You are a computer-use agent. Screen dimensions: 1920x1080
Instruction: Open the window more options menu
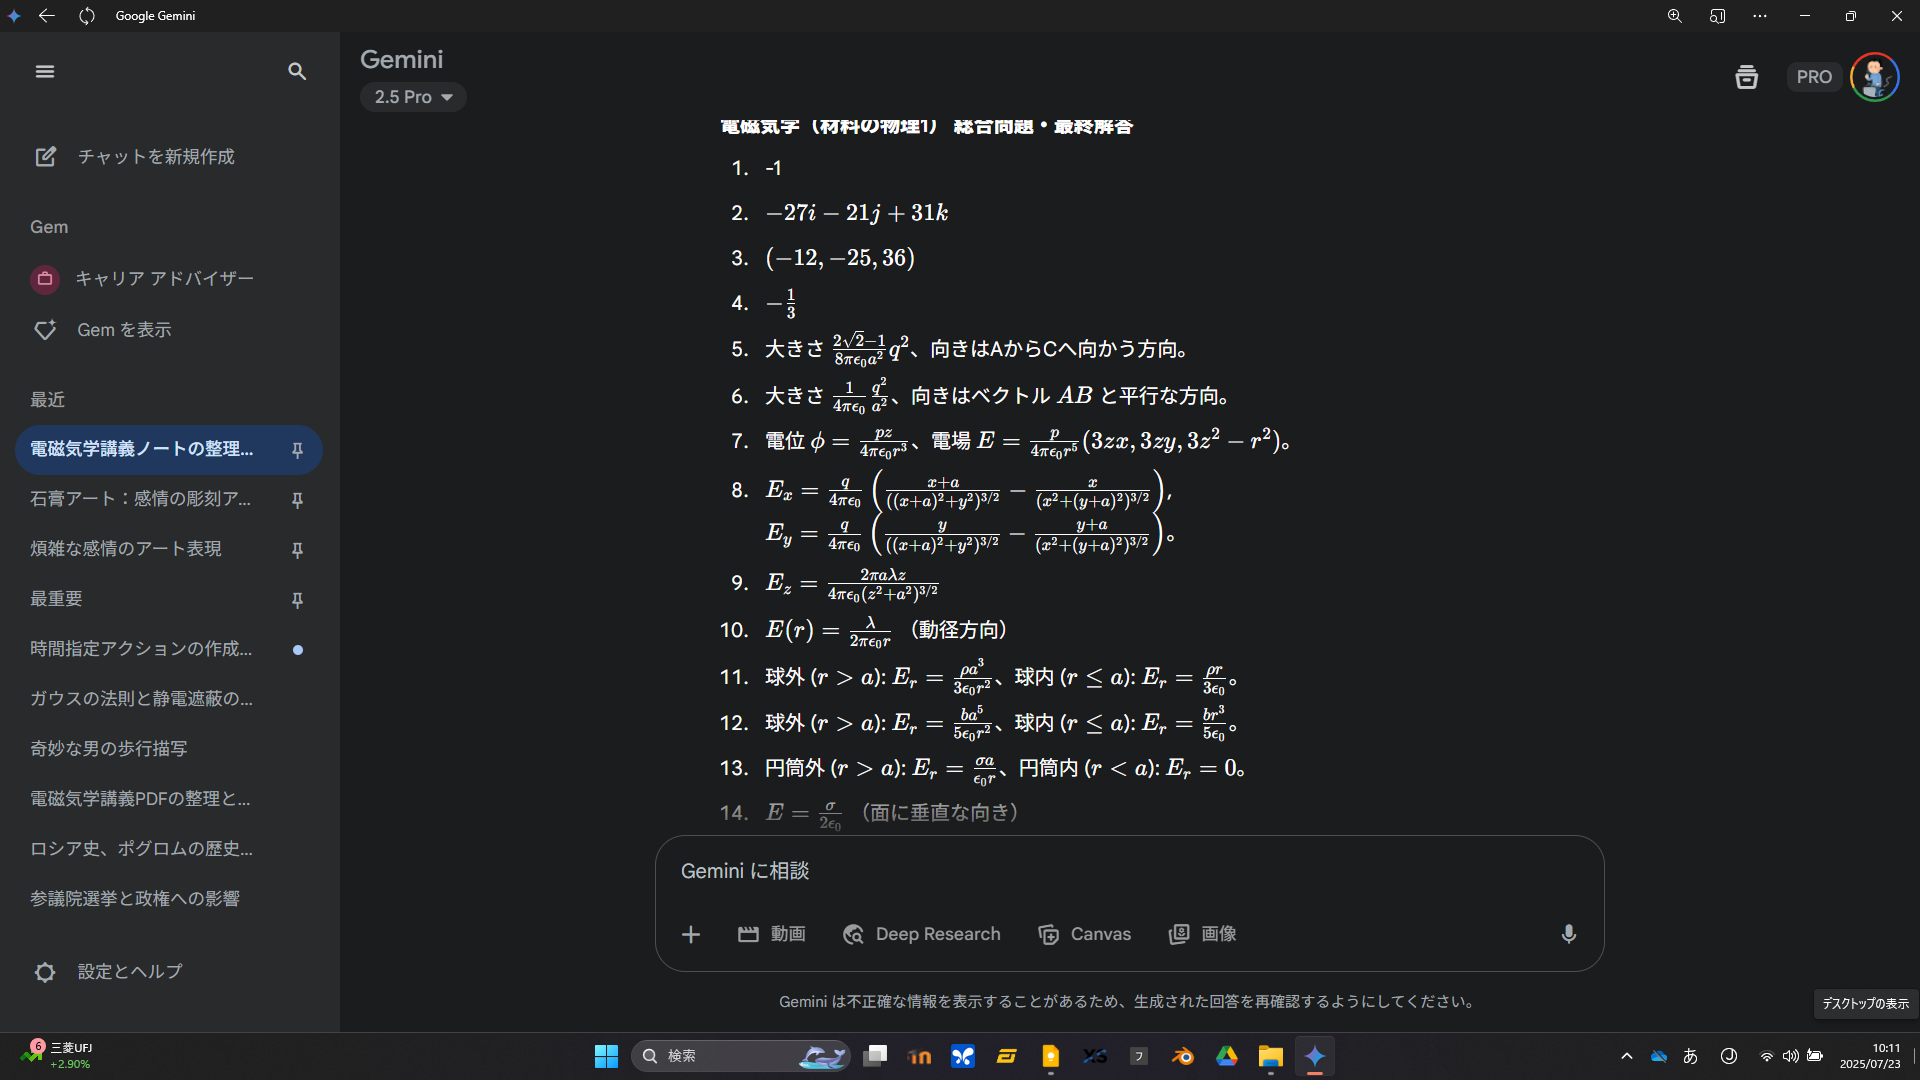(x=1760, y=16)
